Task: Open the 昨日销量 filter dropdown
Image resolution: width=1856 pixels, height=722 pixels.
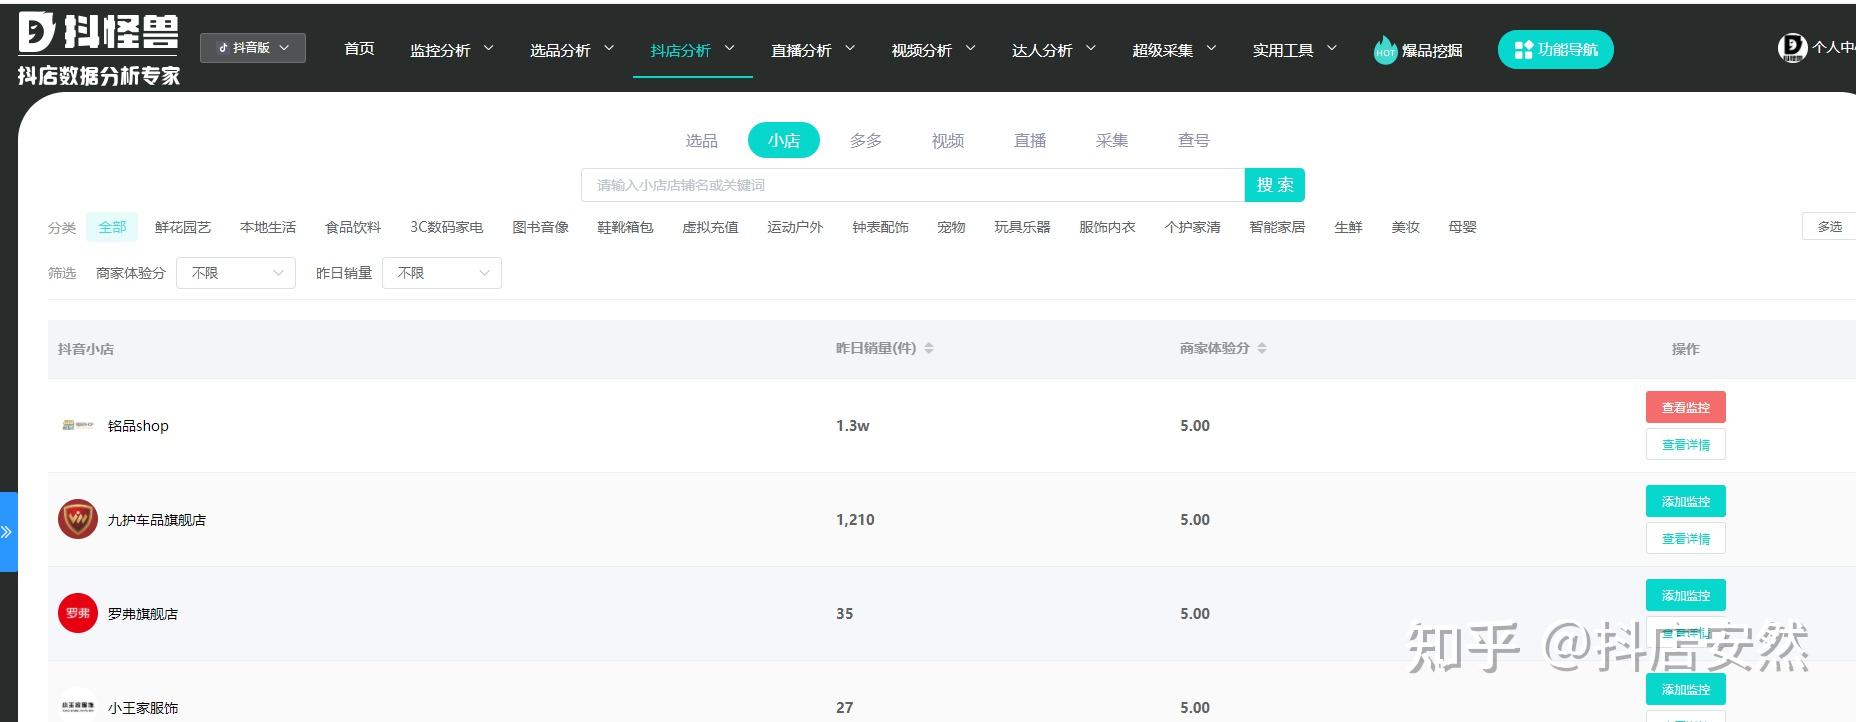Action: tap(442, 273)
